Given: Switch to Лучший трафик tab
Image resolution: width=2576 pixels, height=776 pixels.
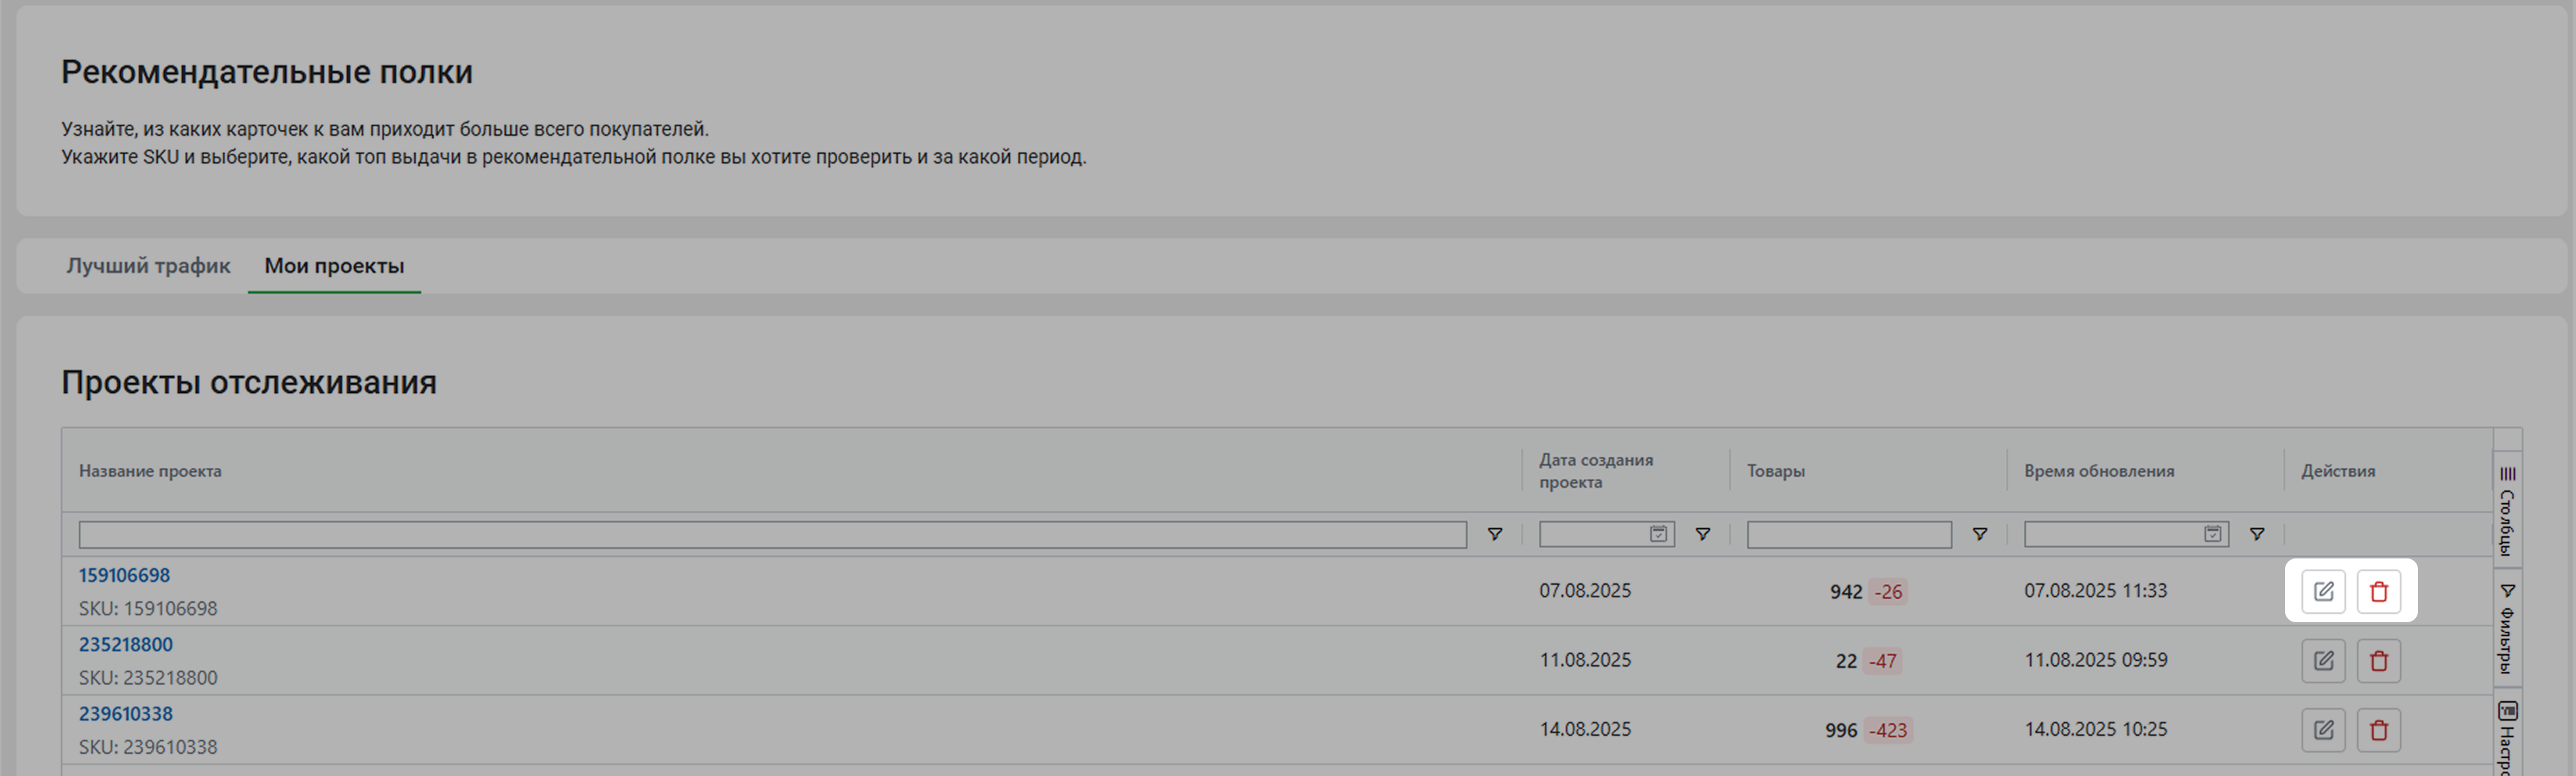Looking at the screenshot, I should [x=148, y=266].
